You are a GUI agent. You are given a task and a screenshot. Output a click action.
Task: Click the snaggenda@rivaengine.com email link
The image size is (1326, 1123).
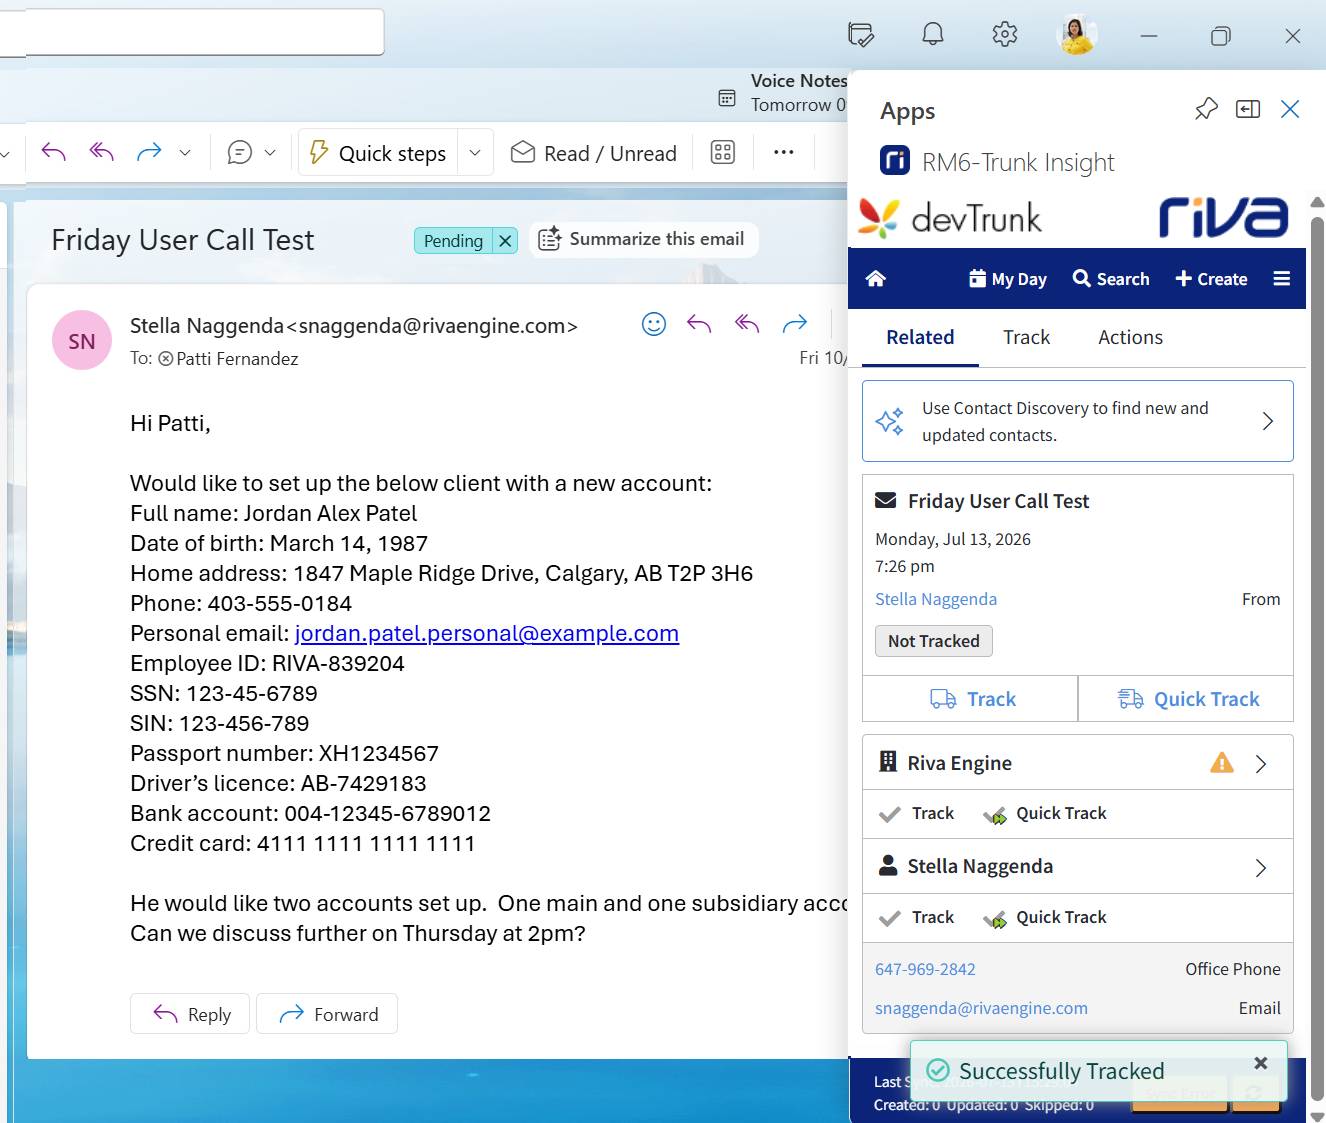(x=981, y=1008)
